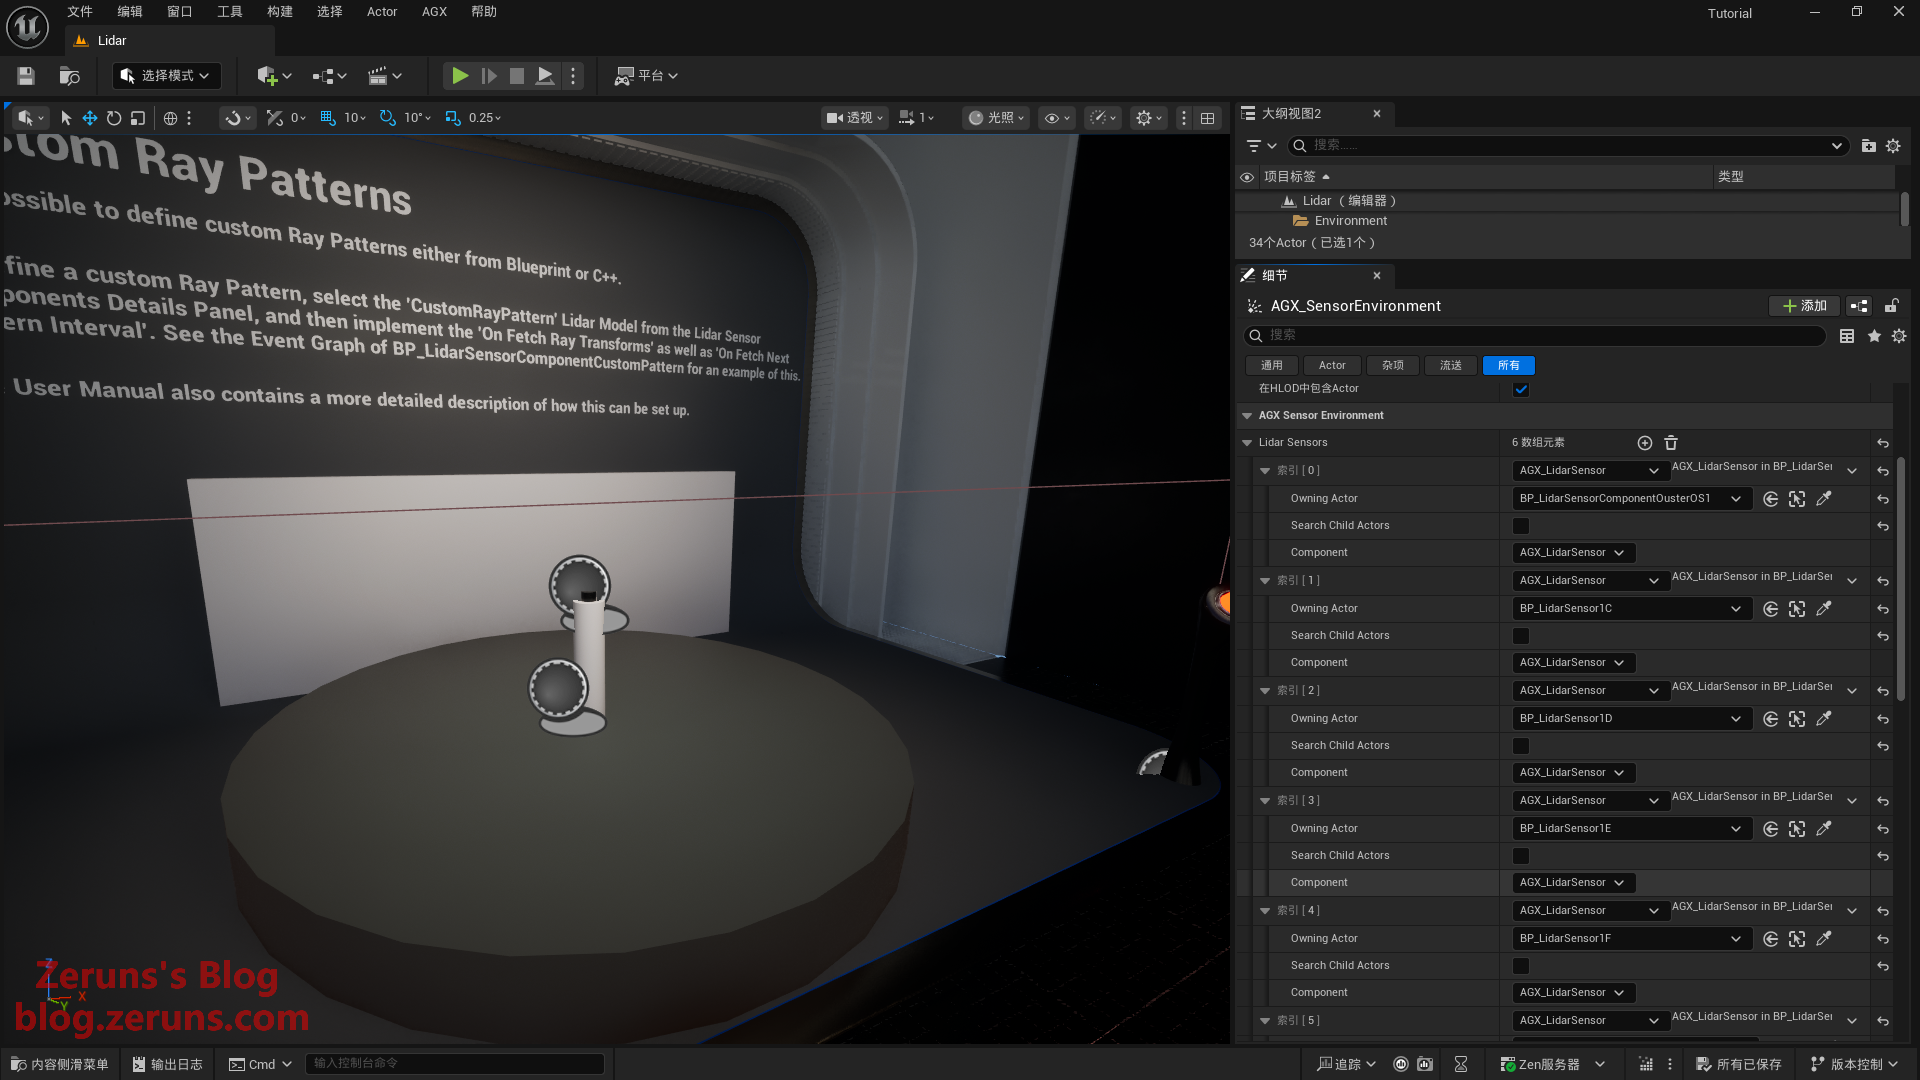Click the console command input field
Viewport: 1920px width, 1080px height.
[455, 1063]
